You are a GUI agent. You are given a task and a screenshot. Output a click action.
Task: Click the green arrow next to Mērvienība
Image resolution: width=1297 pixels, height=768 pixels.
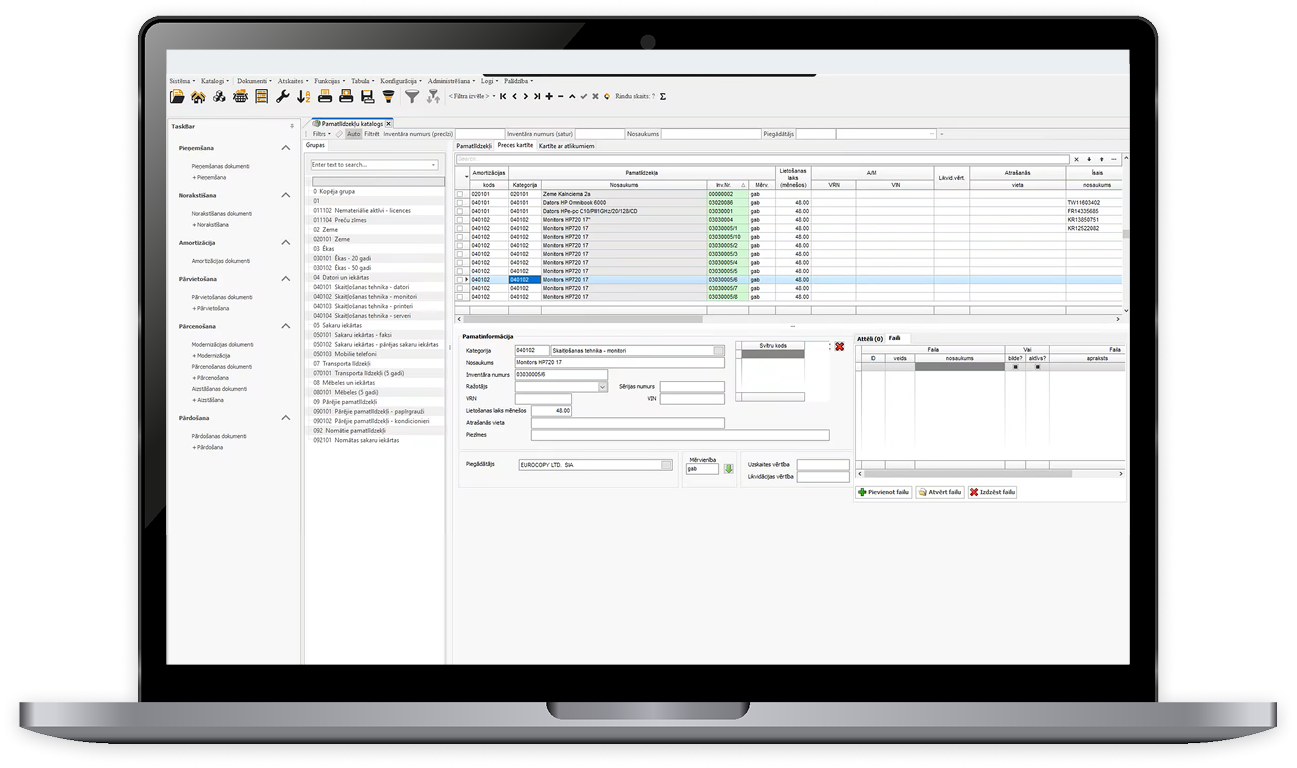[x=729, y=468]
